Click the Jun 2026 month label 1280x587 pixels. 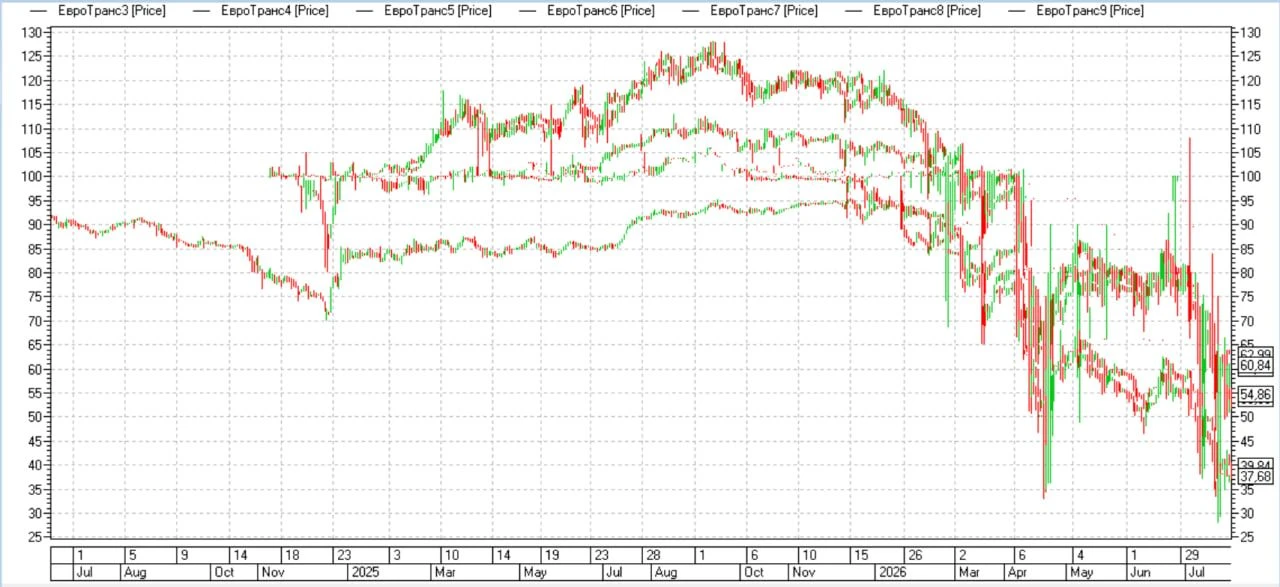(x=1139, y=573)
